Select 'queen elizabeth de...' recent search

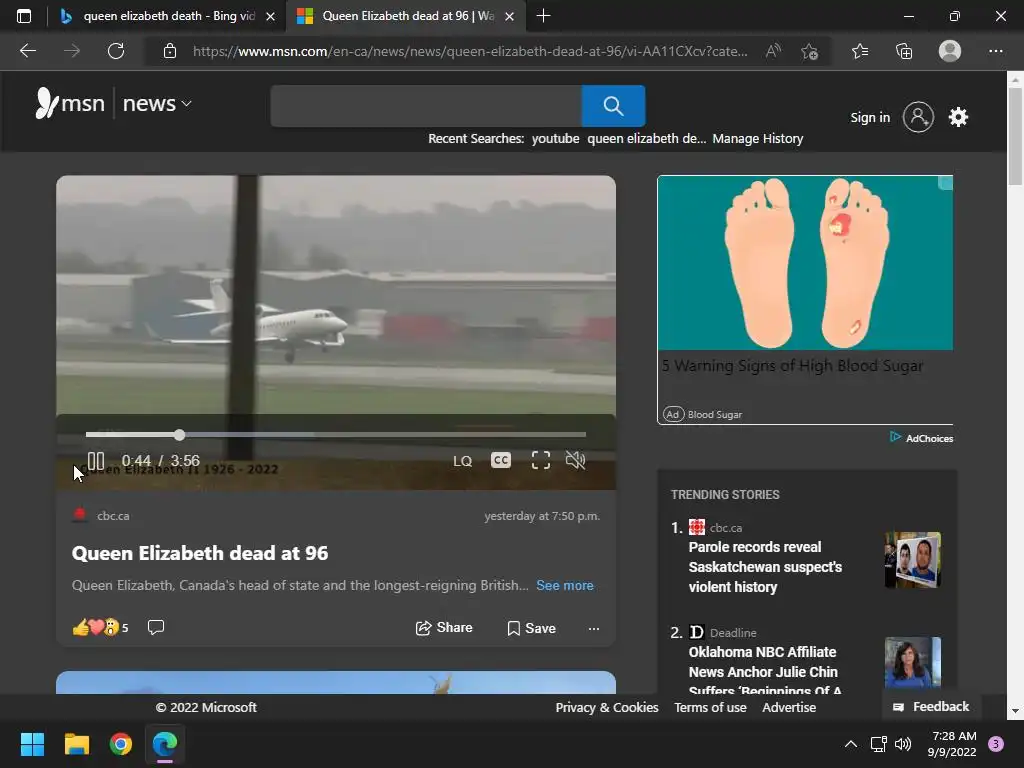647,138
